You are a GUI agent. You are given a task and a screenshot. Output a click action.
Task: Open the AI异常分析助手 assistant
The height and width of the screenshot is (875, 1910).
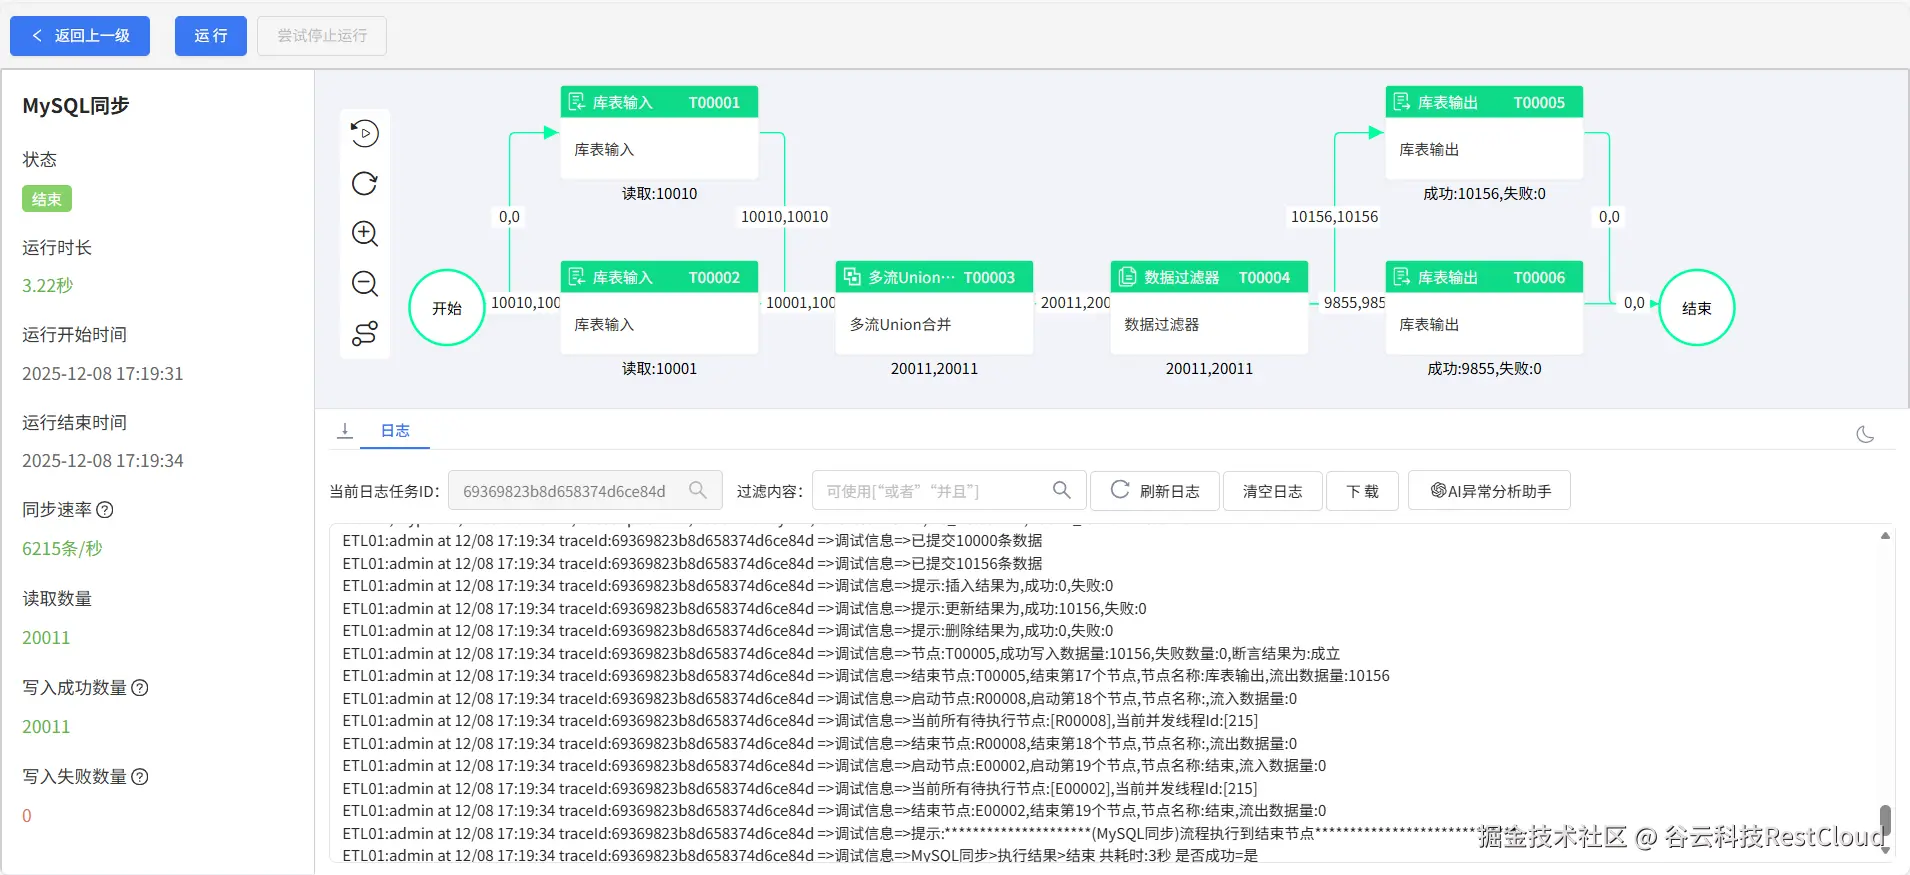1490,491
